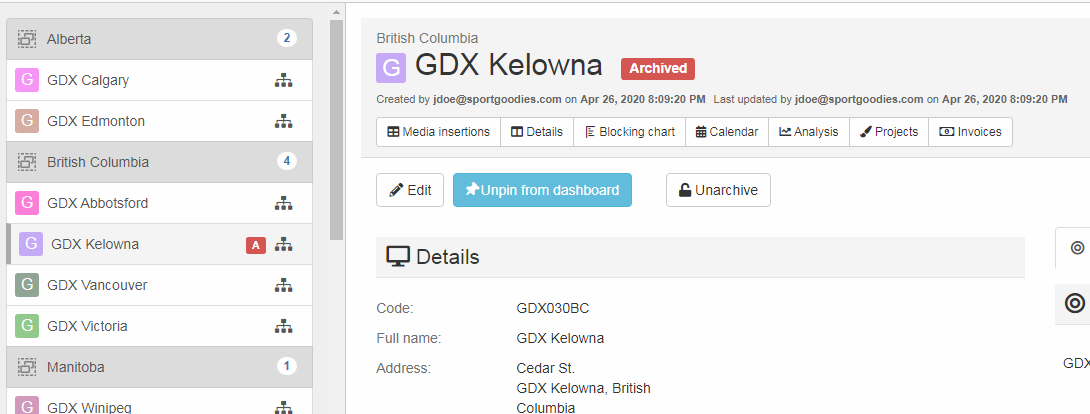Unpin GDX Kelowna from dashboard

(542, 190)
